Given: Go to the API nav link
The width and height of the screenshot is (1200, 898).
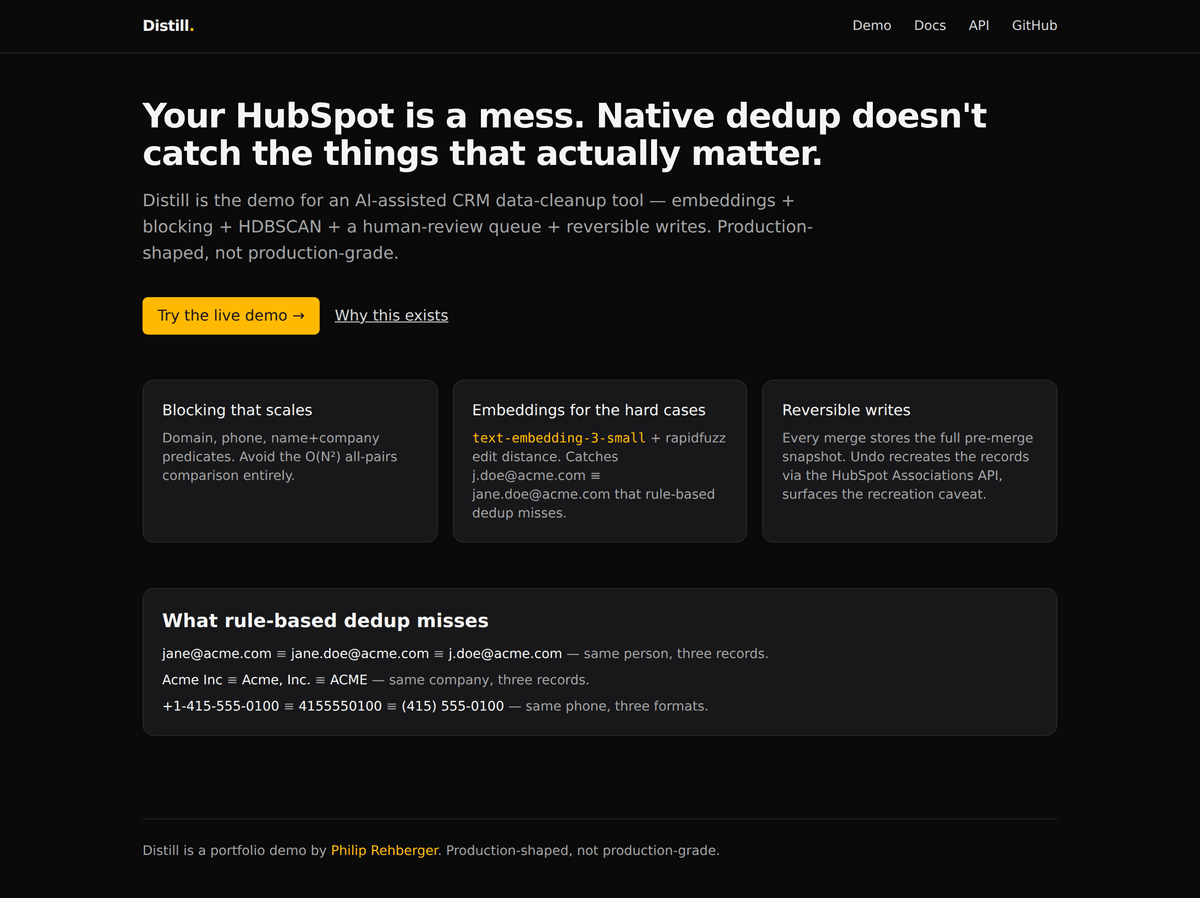Looking at the screenshot, I should tap(978, 25).
